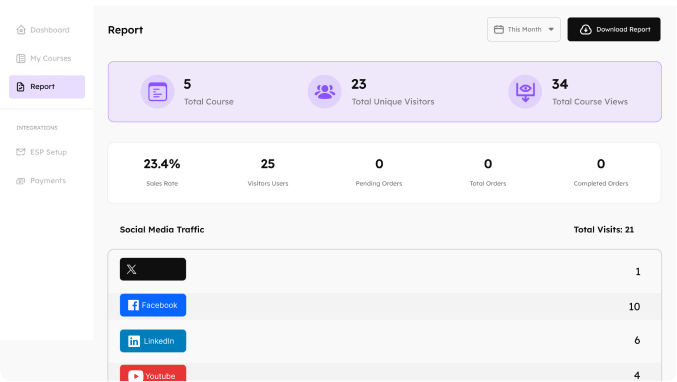The image size is (677, 382).
Task: Click the Total Course Views label
Action: click(590, 102)
